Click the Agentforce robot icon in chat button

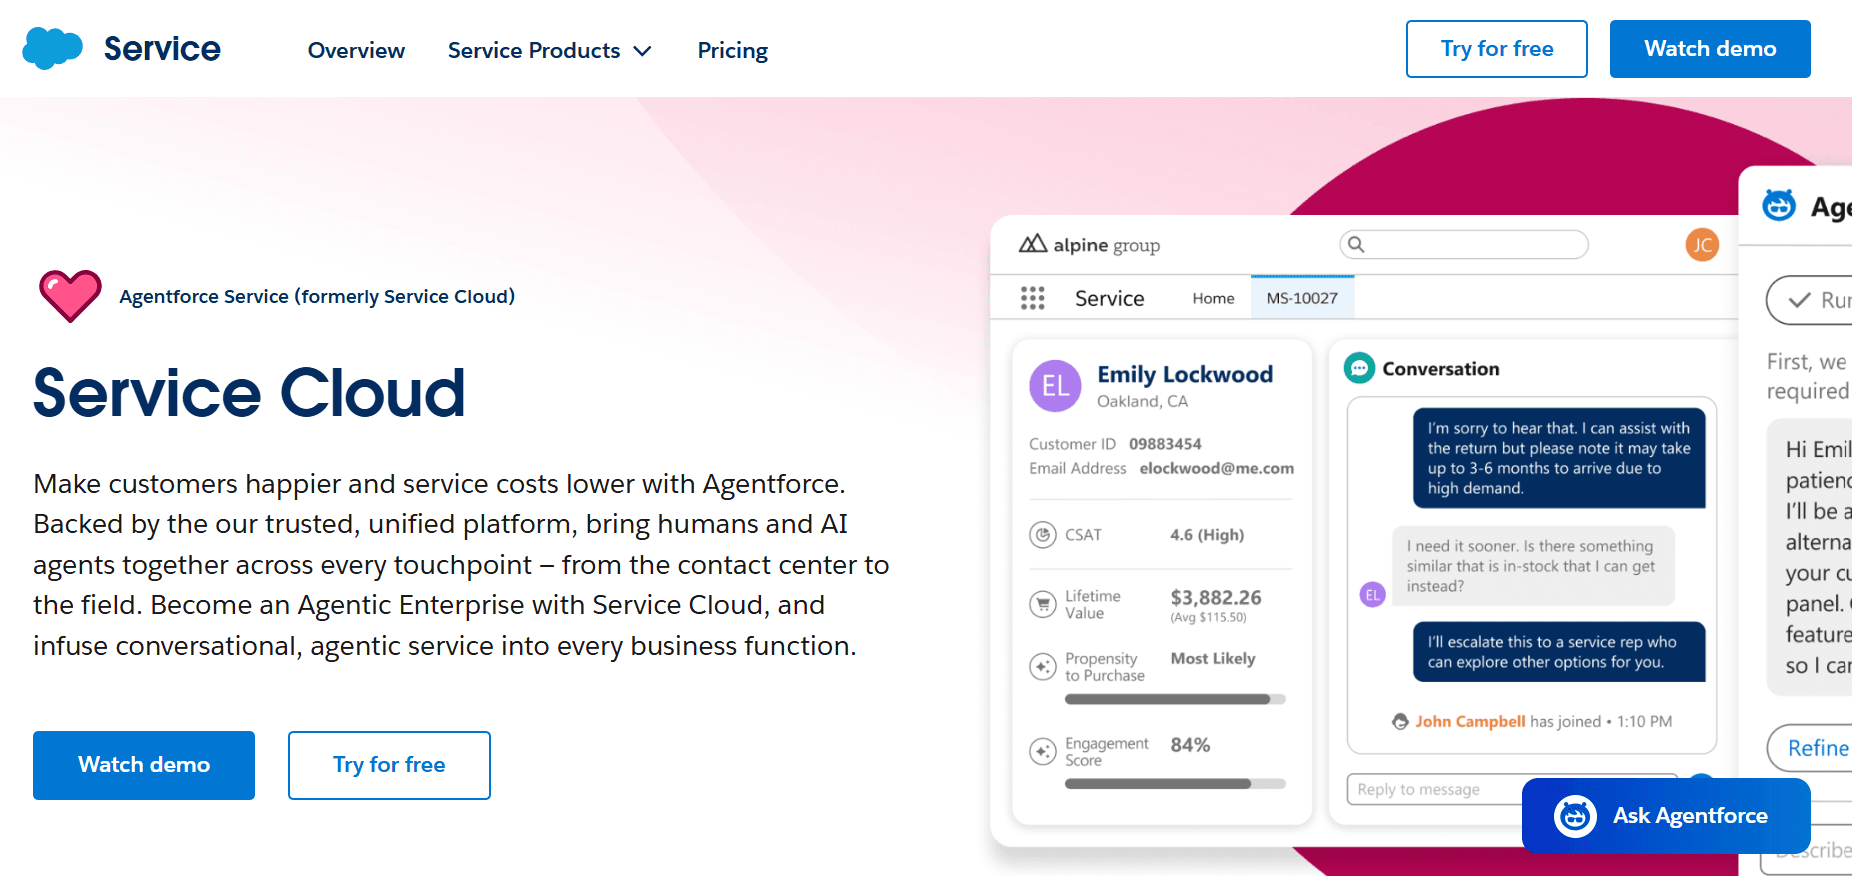(x=1575, y=816)
